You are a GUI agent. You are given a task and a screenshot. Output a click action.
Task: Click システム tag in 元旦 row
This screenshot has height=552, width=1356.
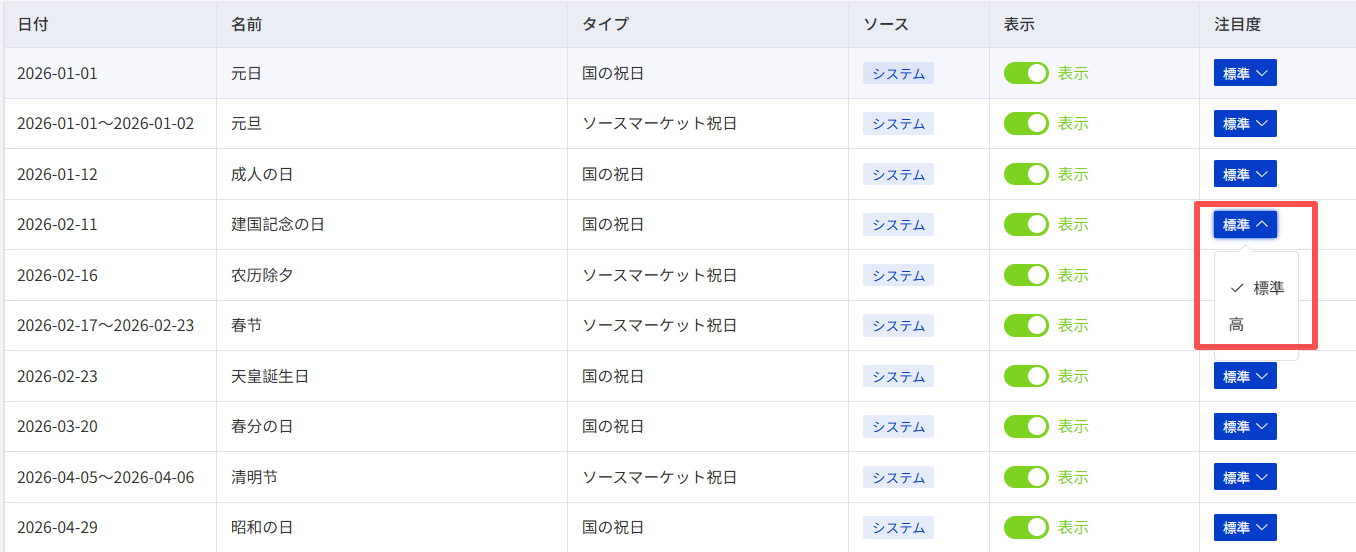click(x=898, y=124)
